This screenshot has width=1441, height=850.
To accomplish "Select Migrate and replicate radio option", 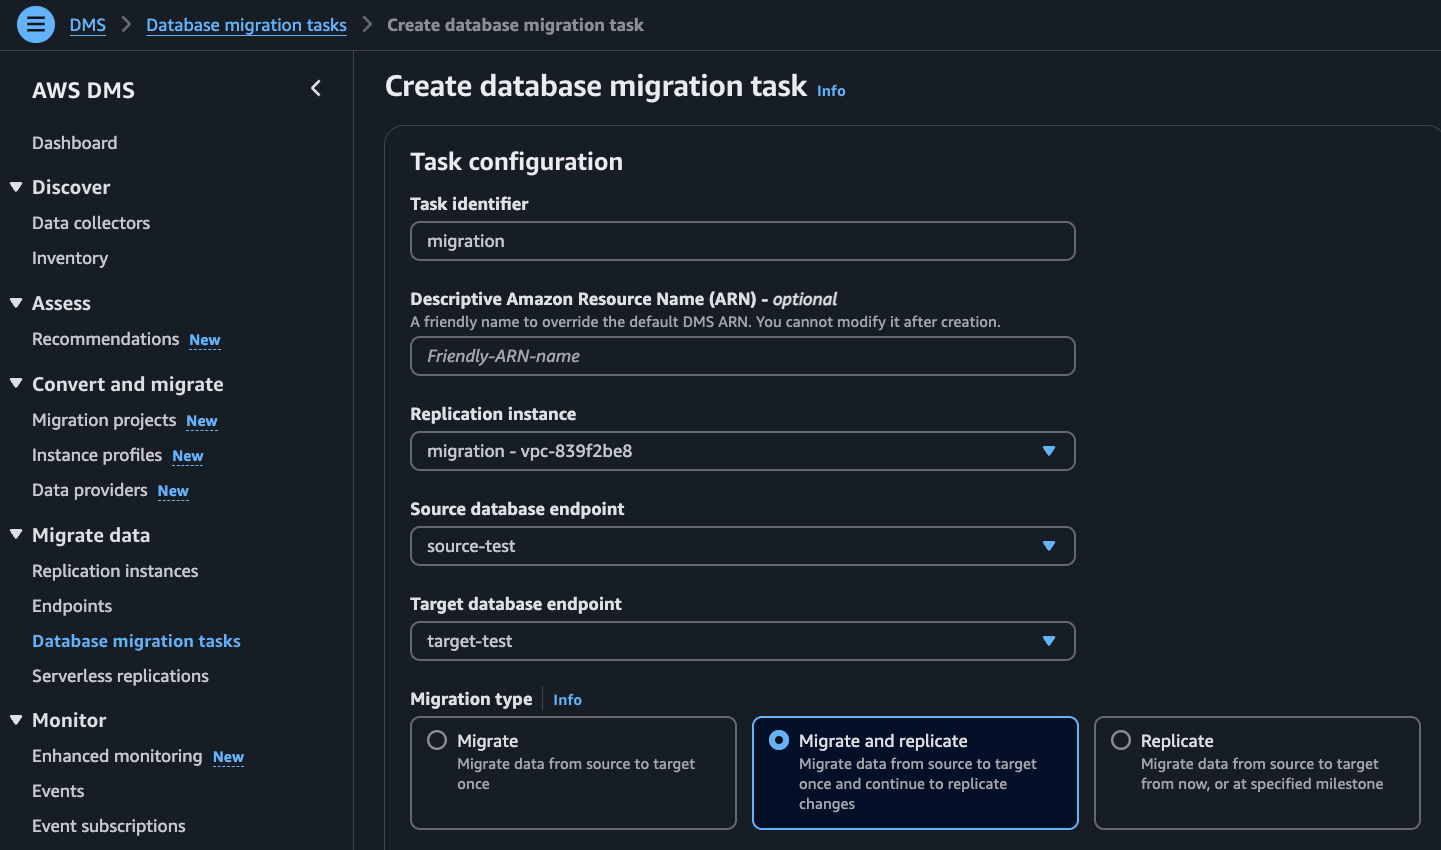I will click(x=779, y=740).
